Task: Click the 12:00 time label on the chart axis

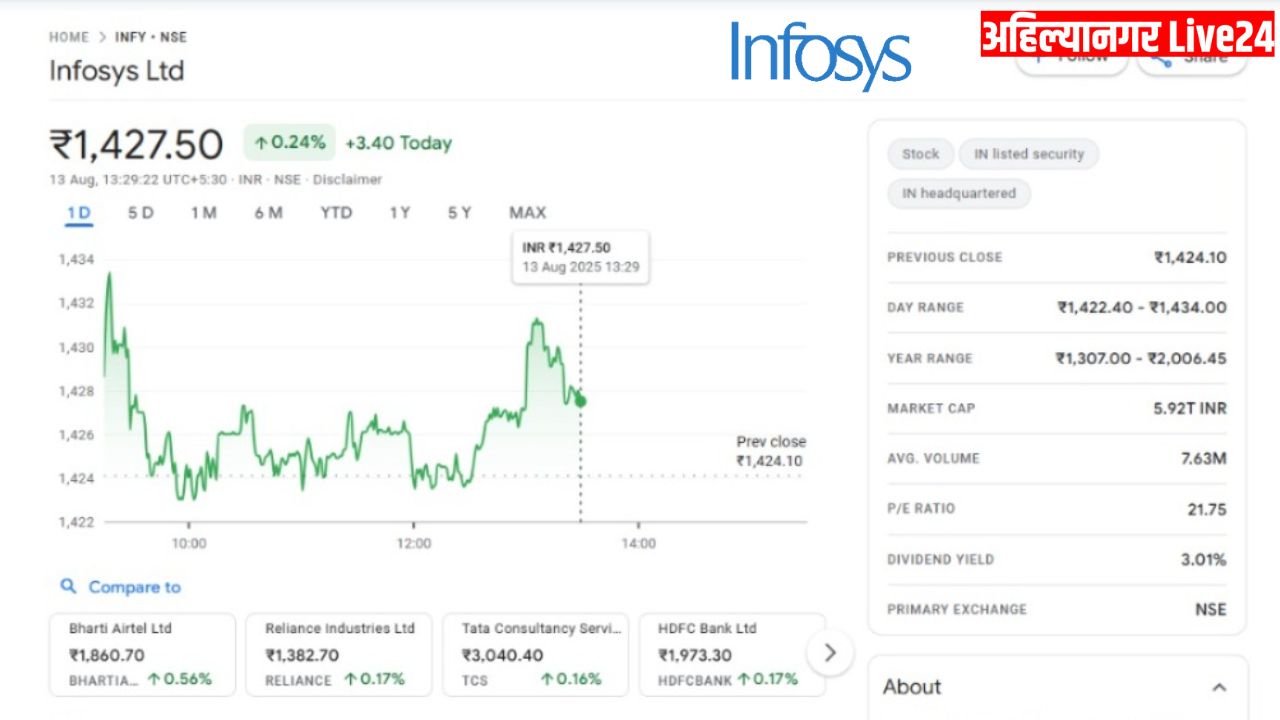Action: click(414, 543)
